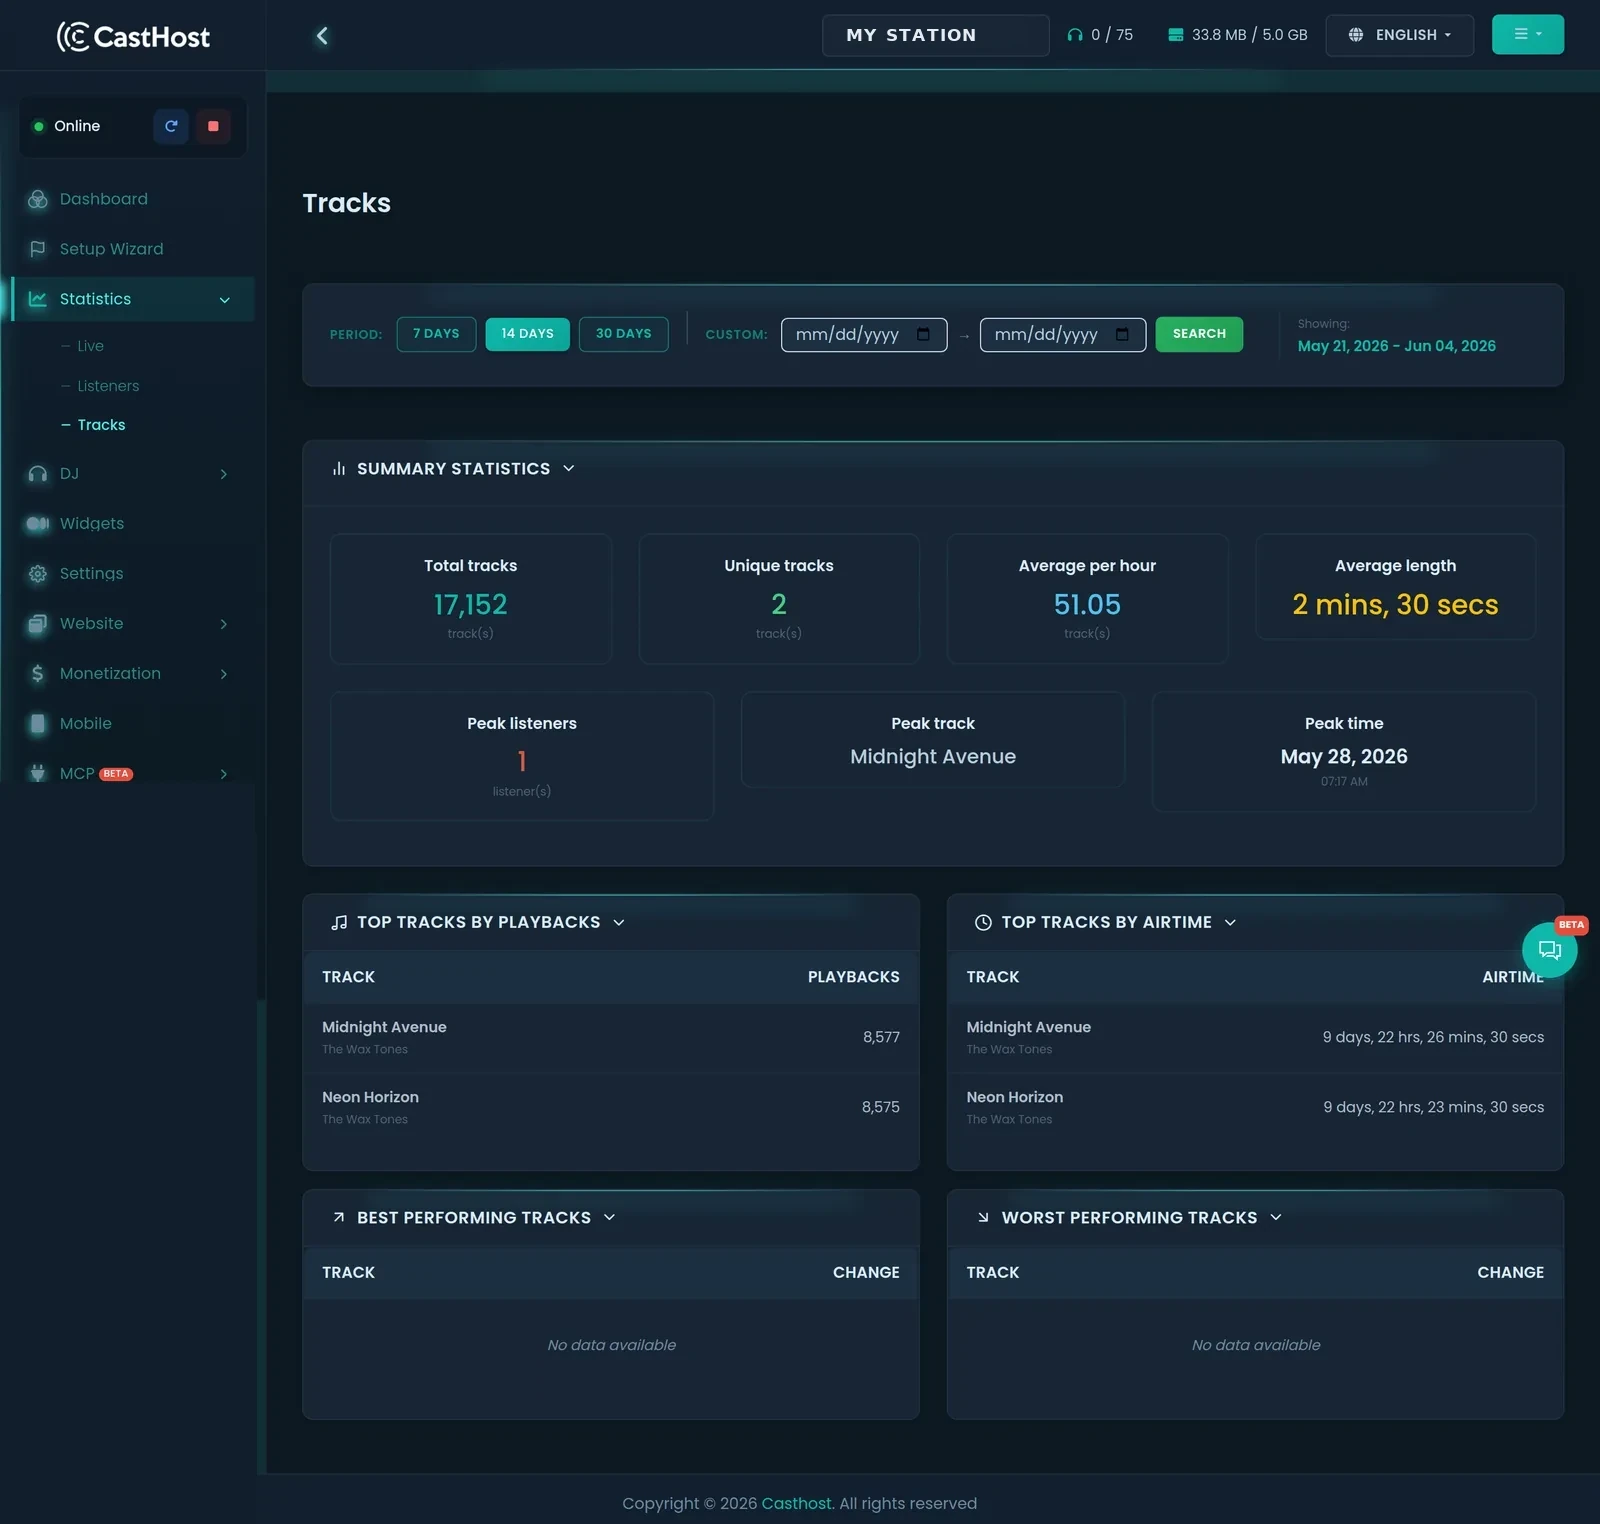Click Midnight Avenue in Playbacks table
Viewport: 1600px width, 1524px height.
tap(384, 1027)
